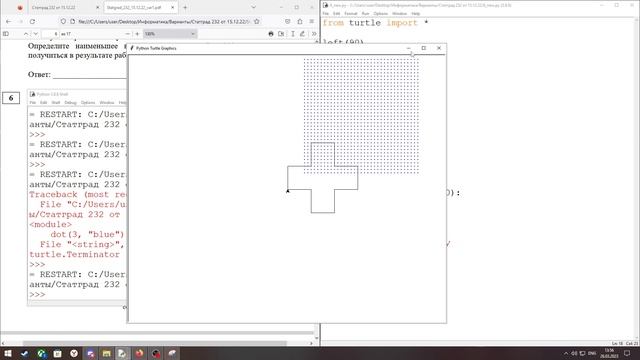Open the blue checkmark taskbar app
Viewport: 640px width, 360px height.
click(24, 353)
